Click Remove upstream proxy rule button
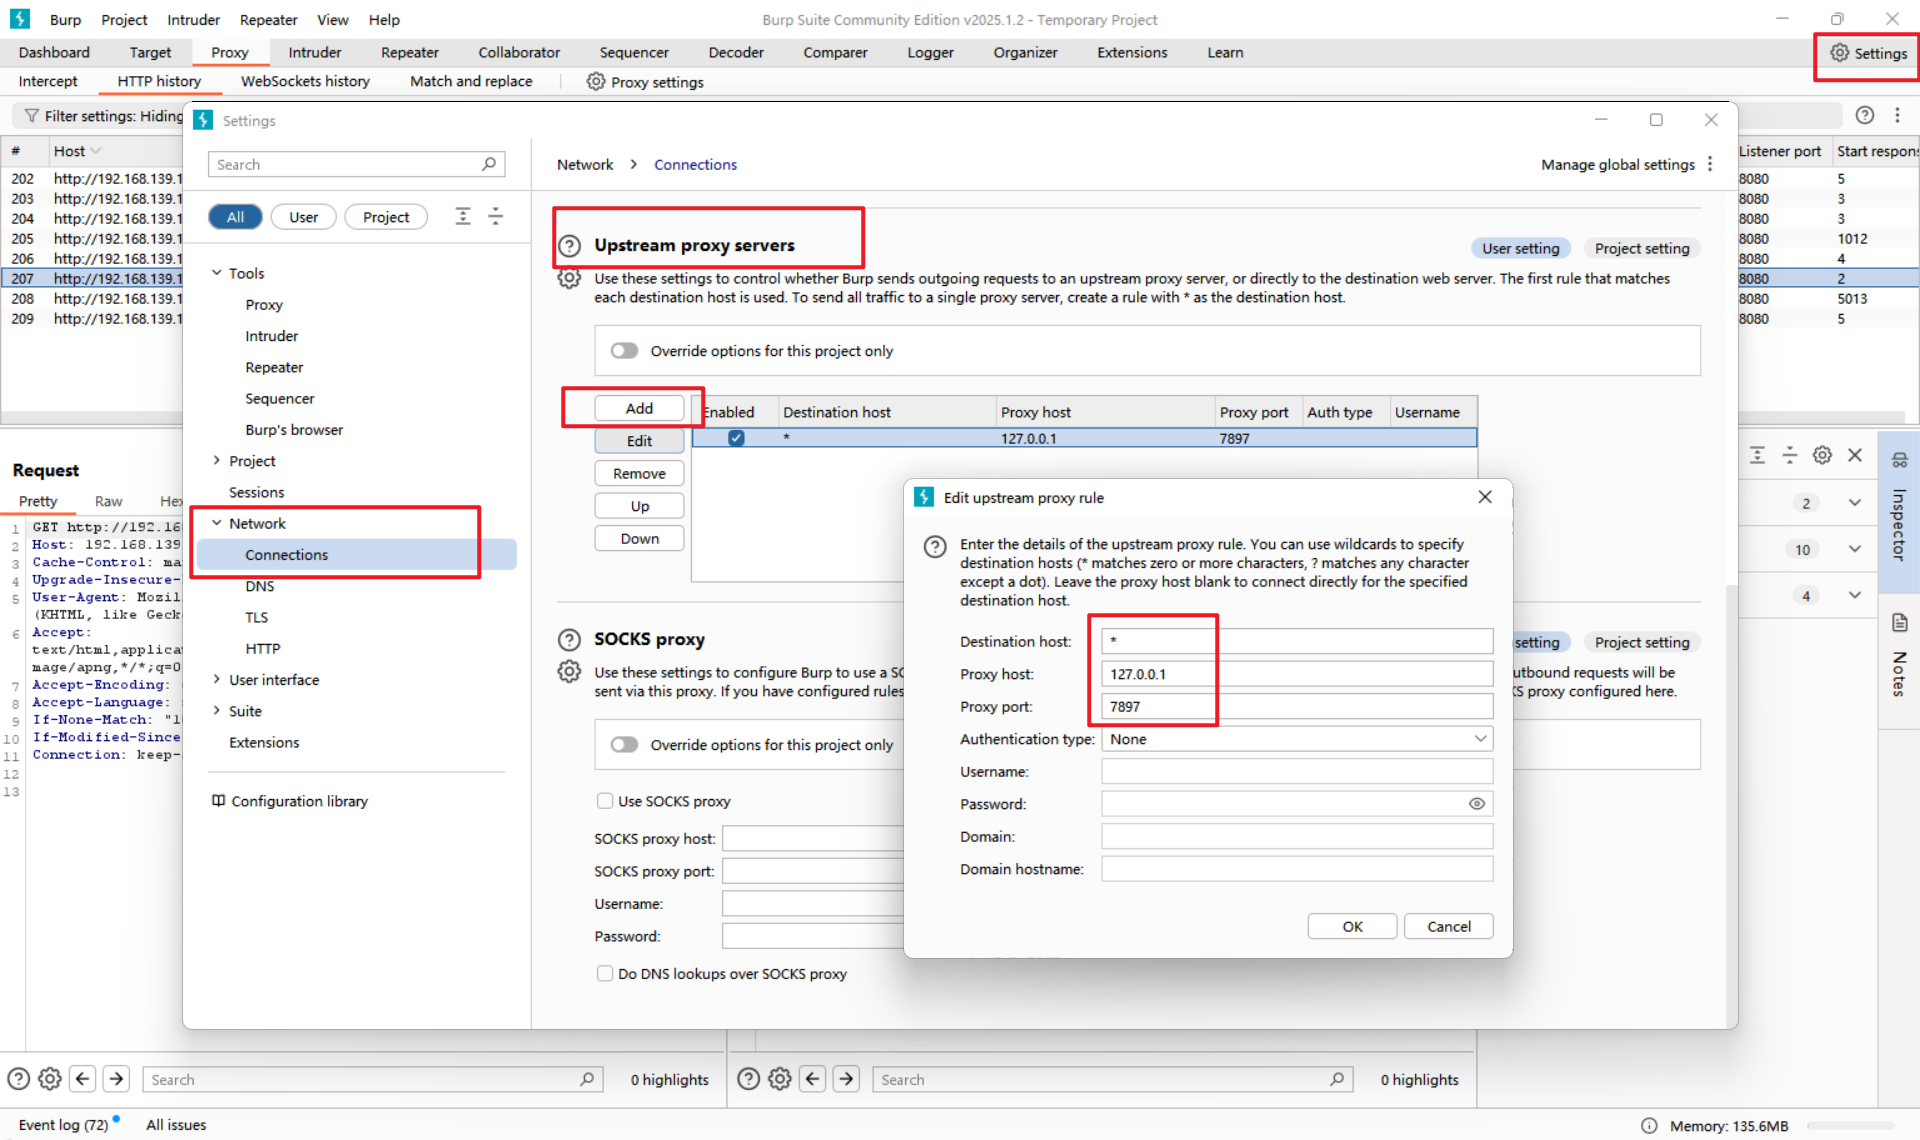The width and height of the screenshot is (1920, 1140). tap(639, 473)
